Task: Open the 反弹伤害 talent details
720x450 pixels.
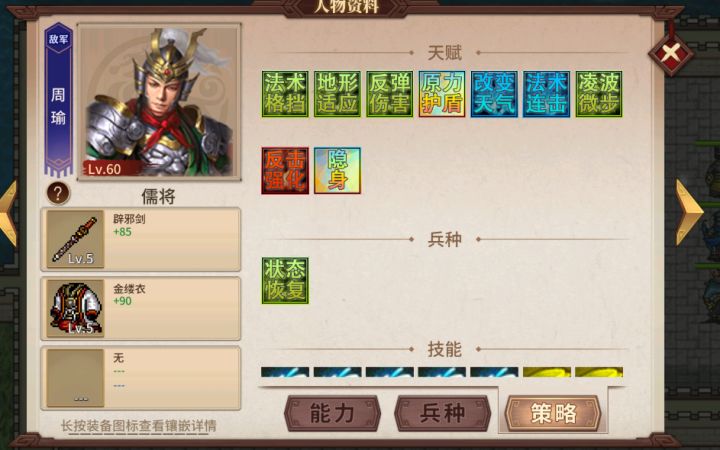Action: click(x=390, y=94)
